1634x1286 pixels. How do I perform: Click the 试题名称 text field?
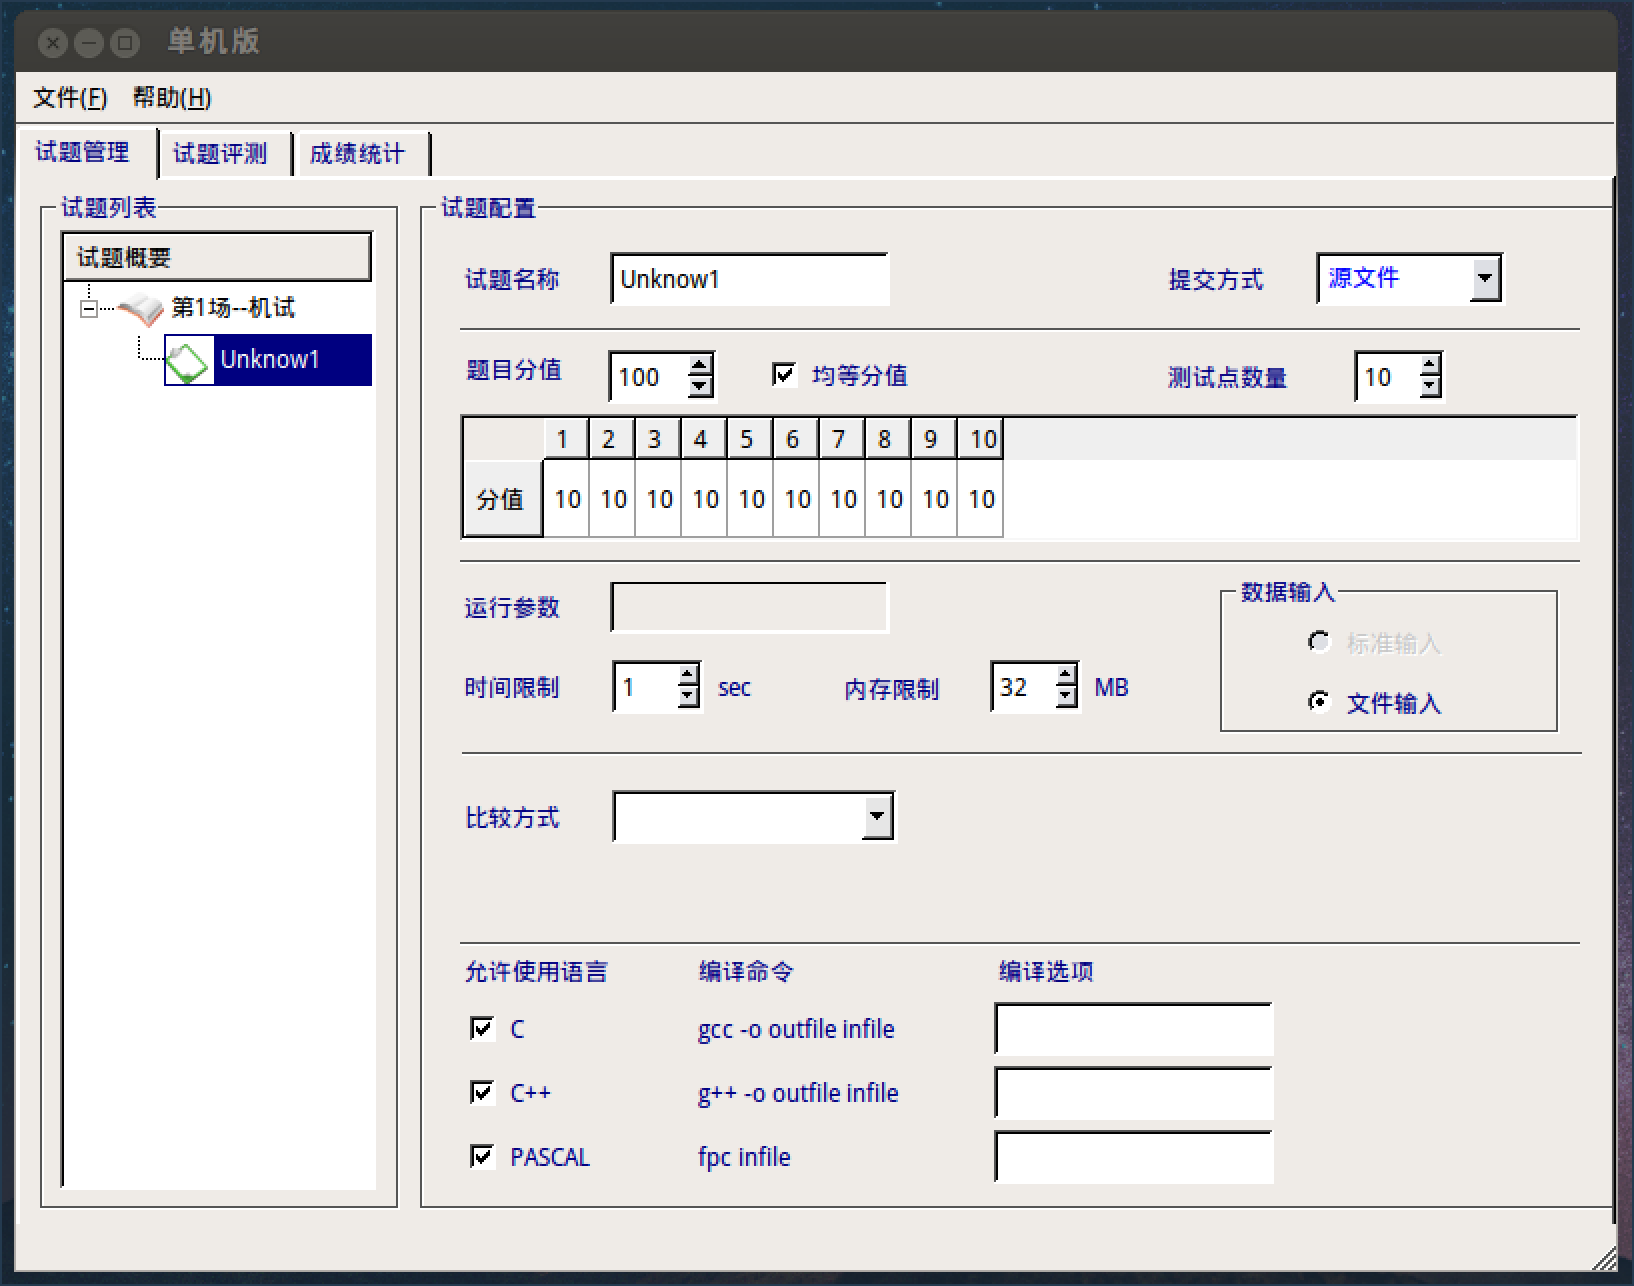[x=748, y=279]
